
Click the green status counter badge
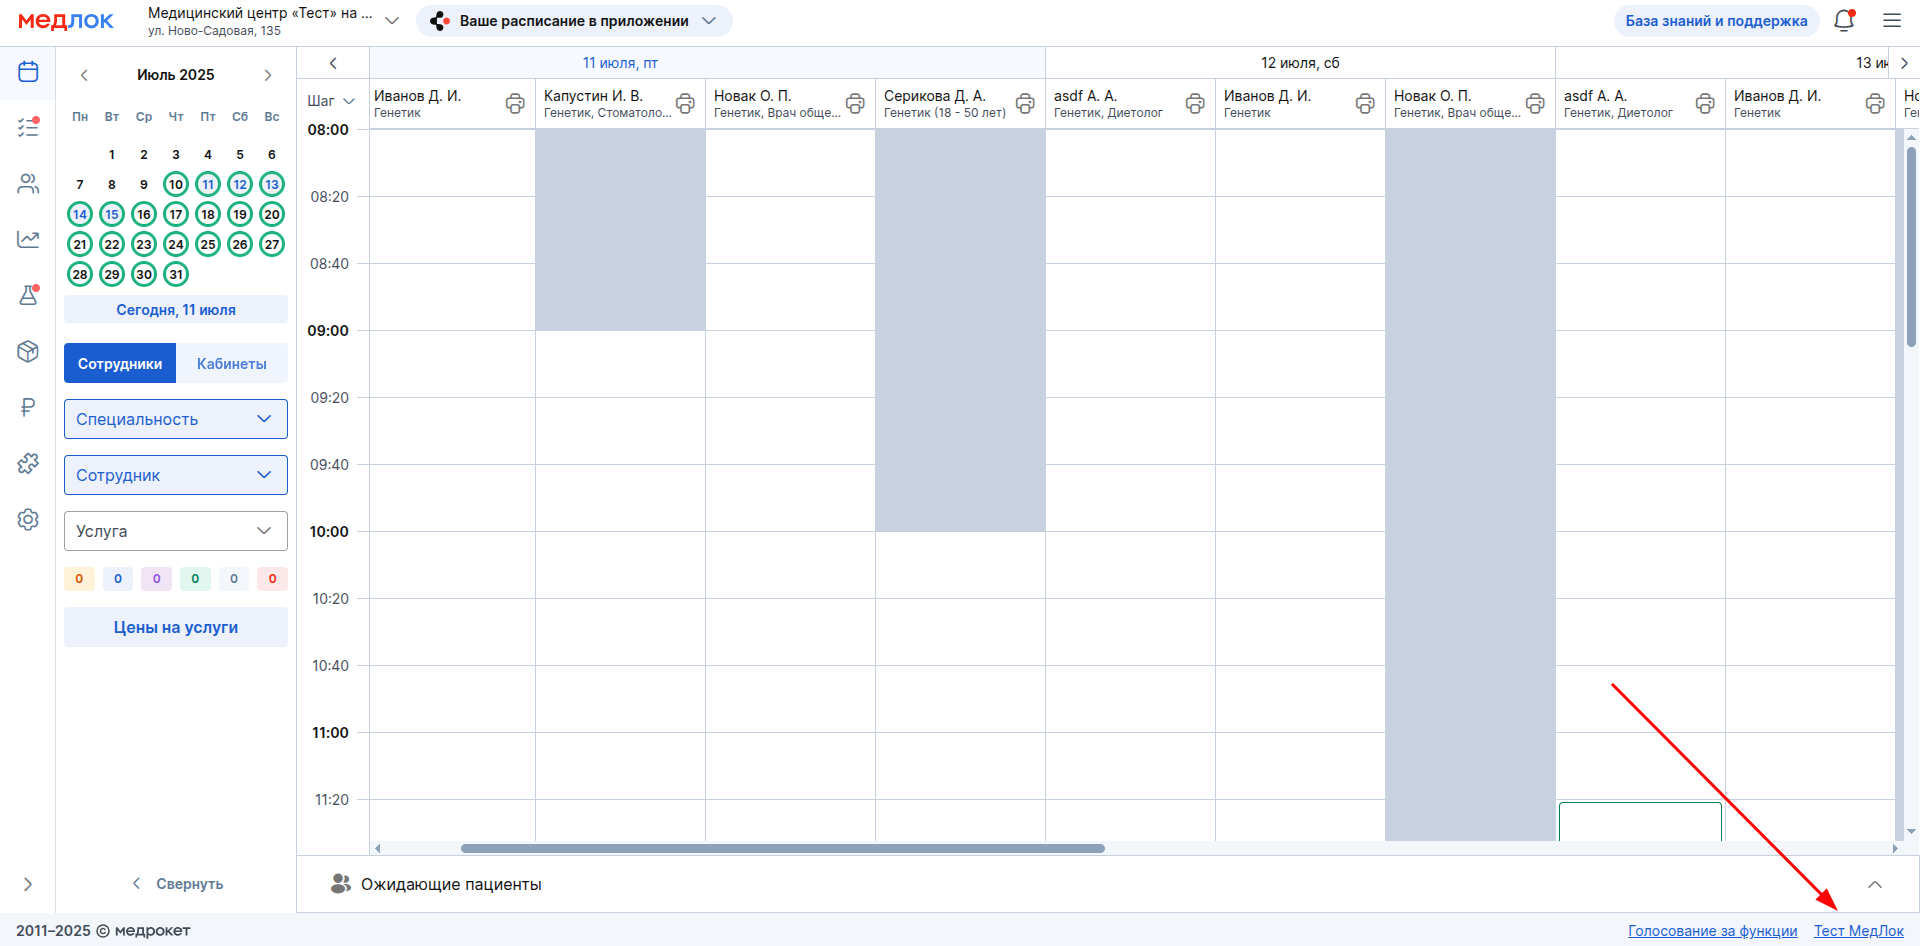195,579
